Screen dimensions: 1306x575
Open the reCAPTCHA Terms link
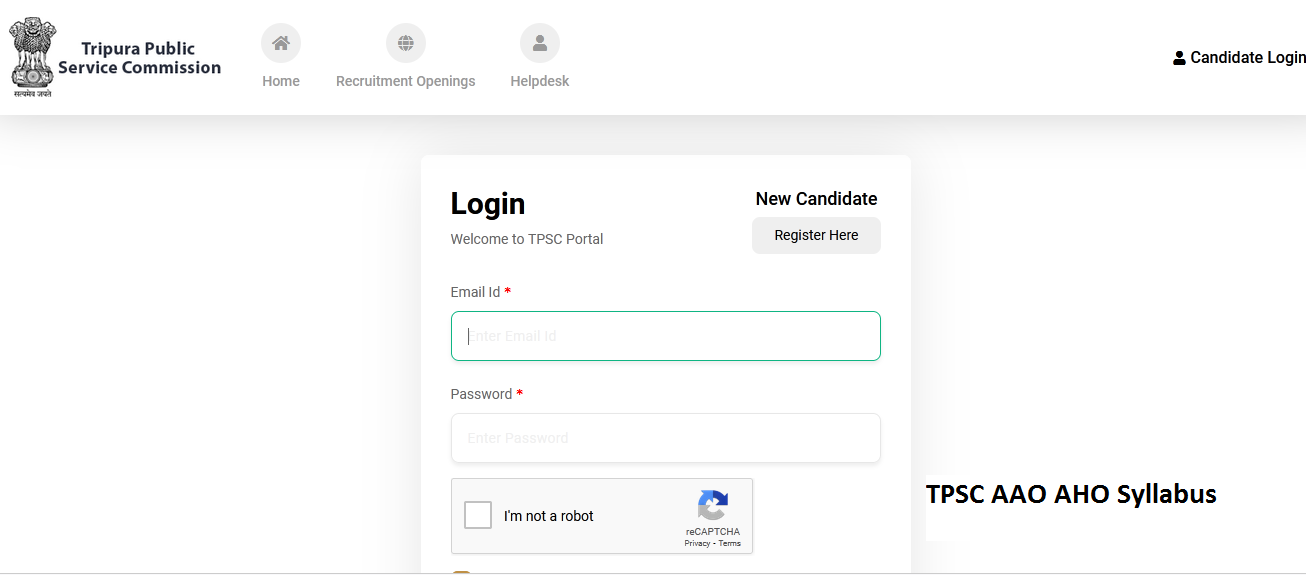(x=730, y=543)
